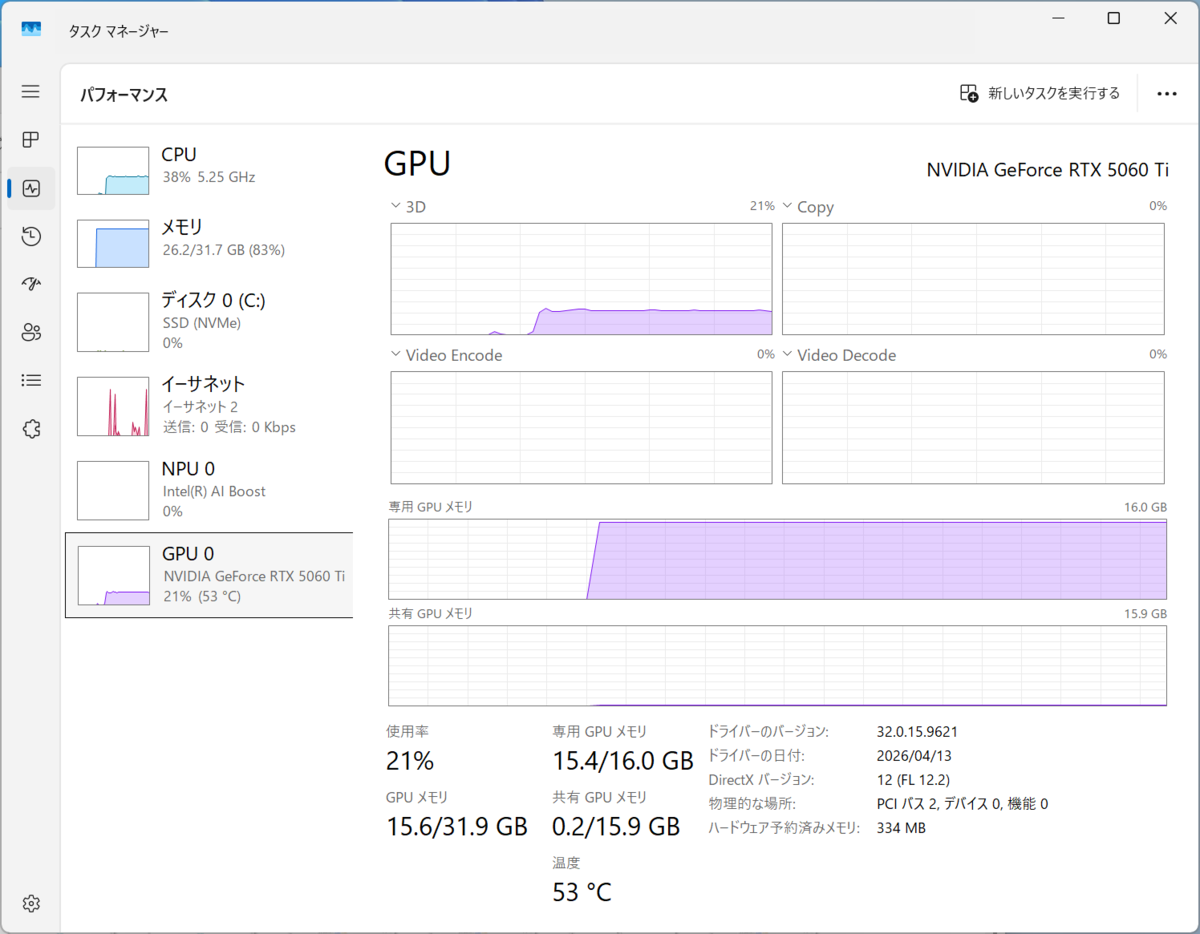Image resolution: width=1200 pixels, height=934 pixels.
Task: Click 新しいタスクを実行する button
Action: (1040, 93)
